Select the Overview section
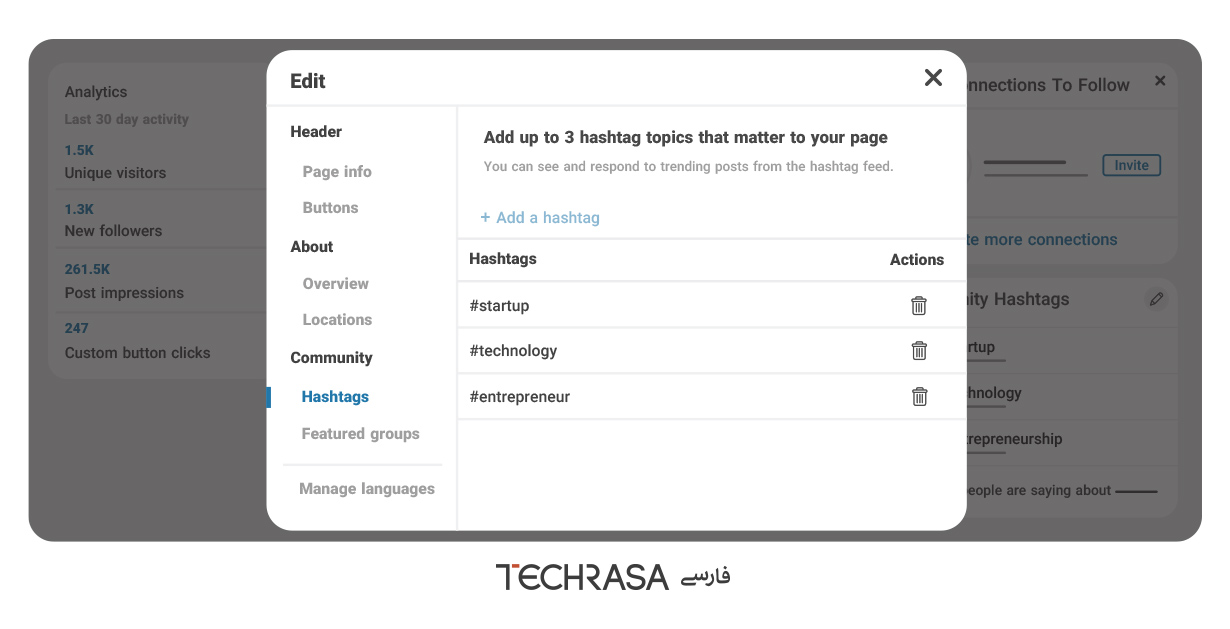Image resolution: width=1230 pixels, height=629 pixels. 336,284
